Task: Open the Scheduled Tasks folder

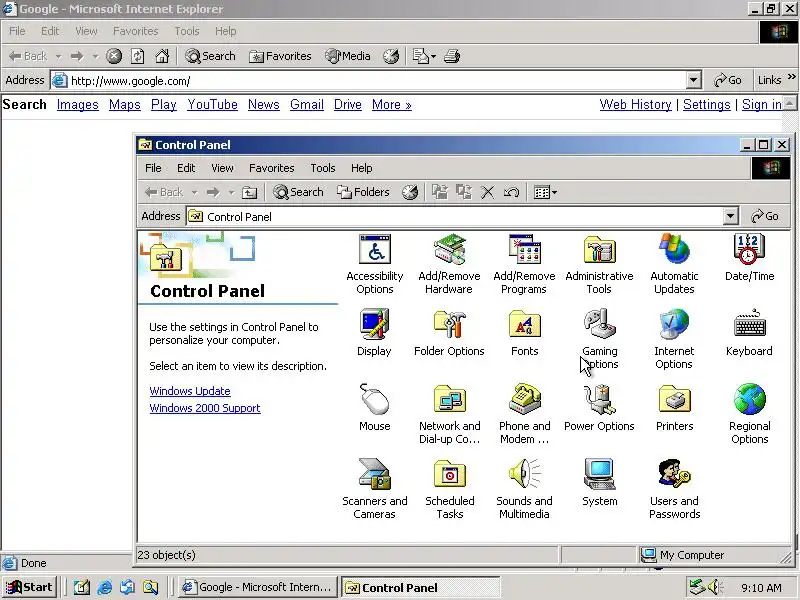Action: pyautogui.click(x=449, y=489)
